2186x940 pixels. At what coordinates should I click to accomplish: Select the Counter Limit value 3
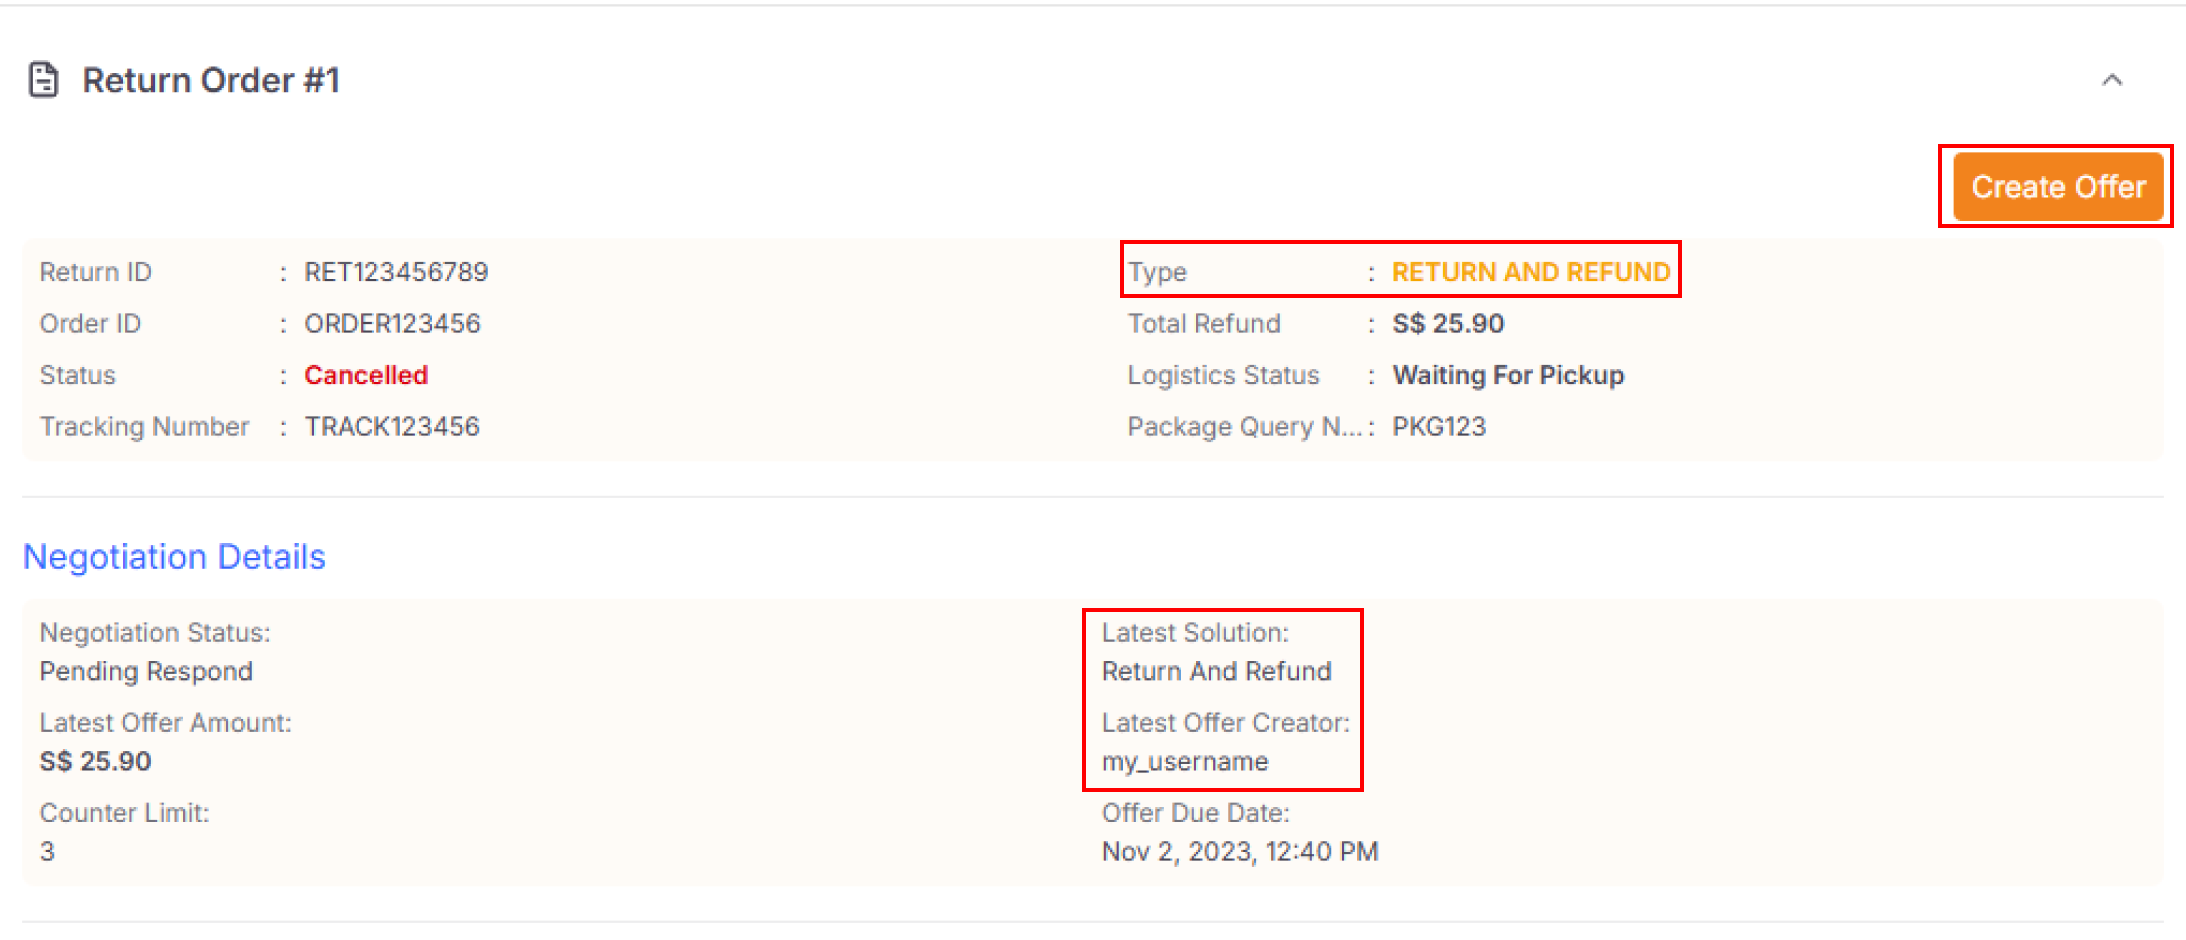pyautogui.click(x=46, y=851)
